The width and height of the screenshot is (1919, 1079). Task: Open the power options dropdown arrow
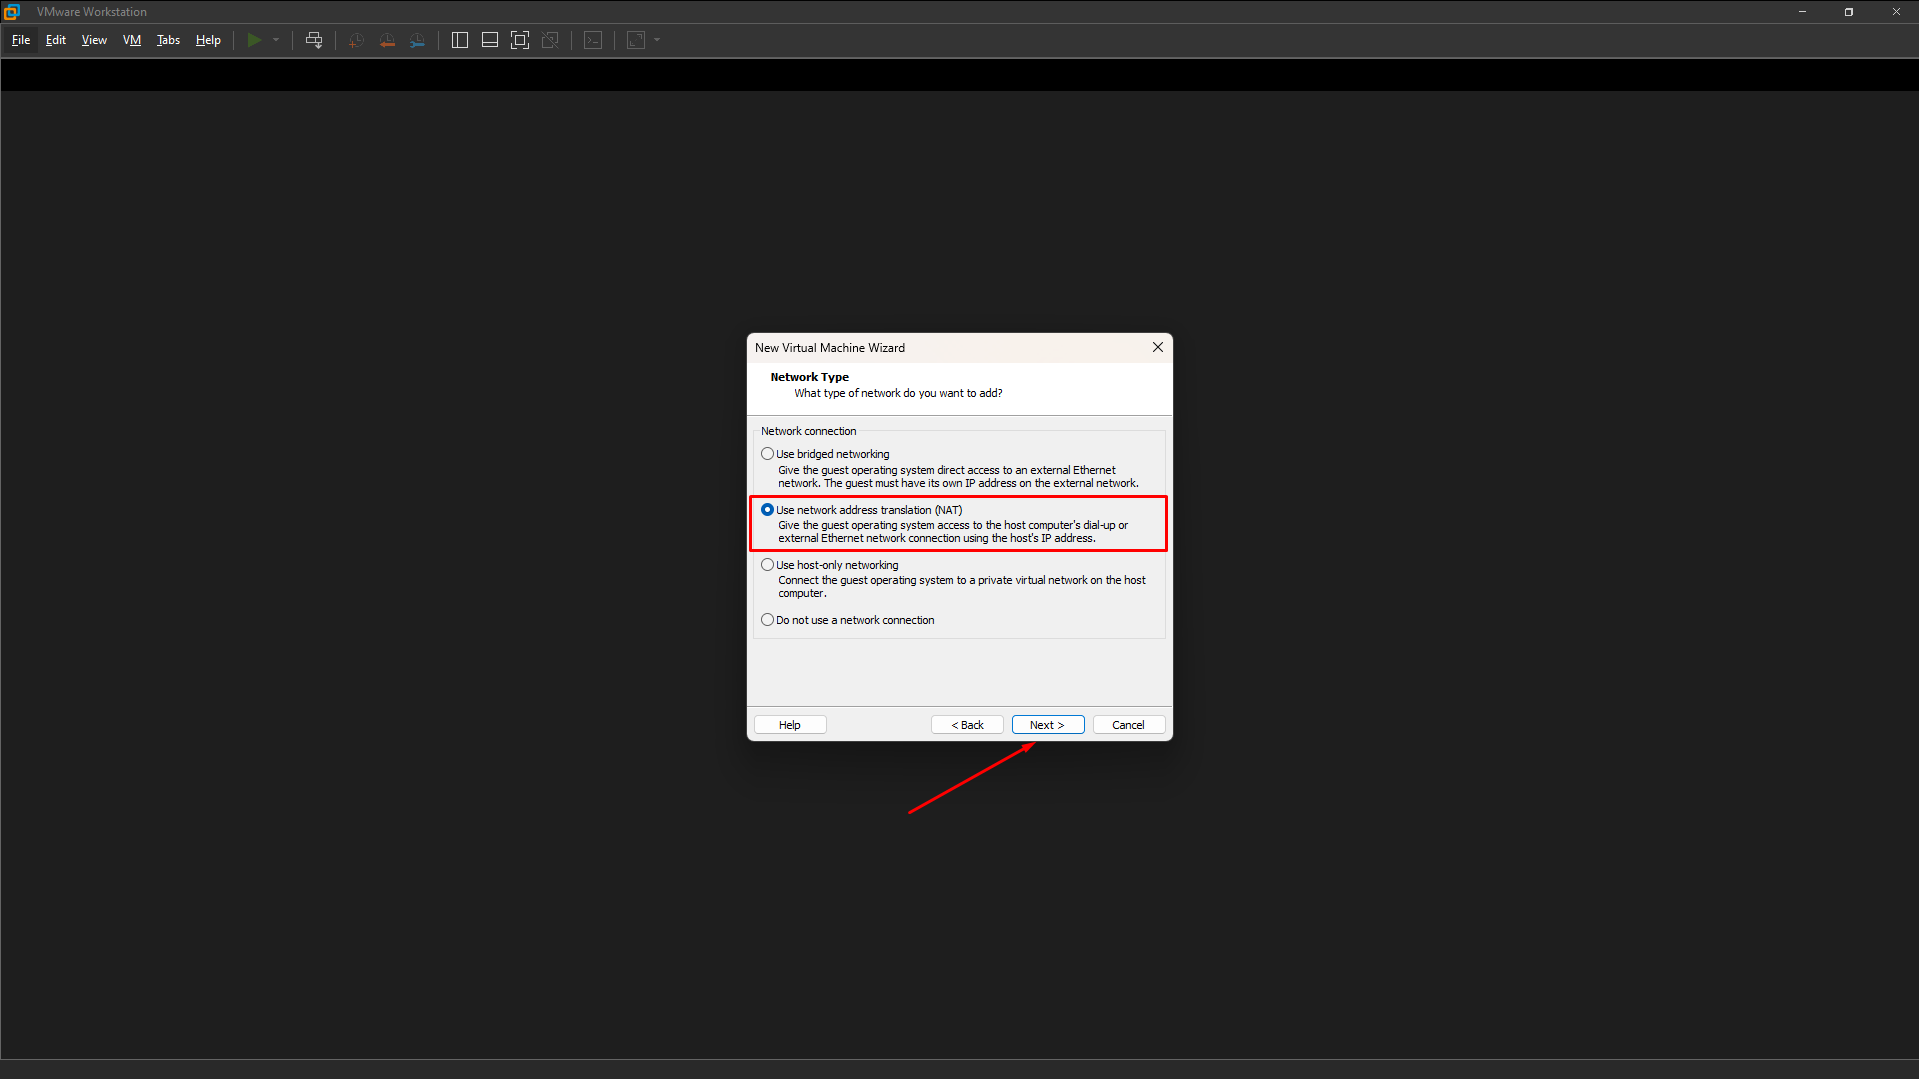coord(276,40)
